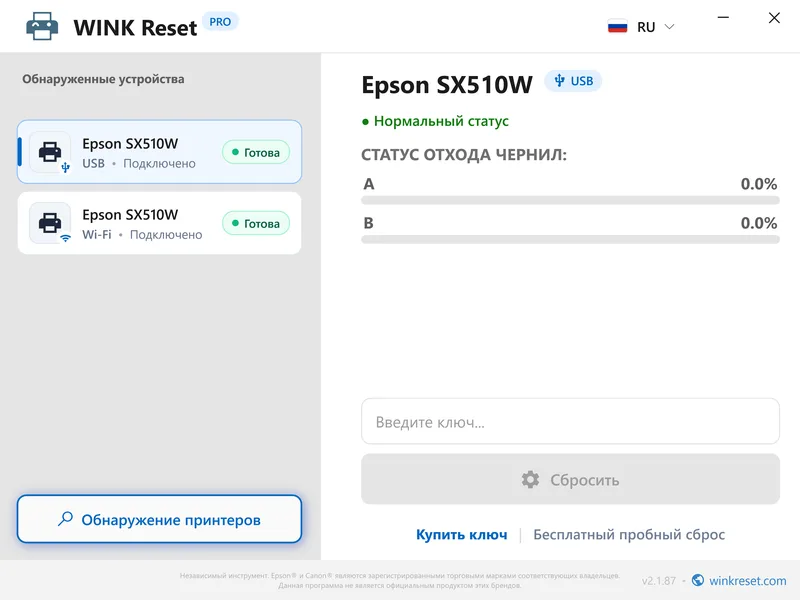
Task: Click the 0.0% value for counter A
Action: click(x=759, y=184)
